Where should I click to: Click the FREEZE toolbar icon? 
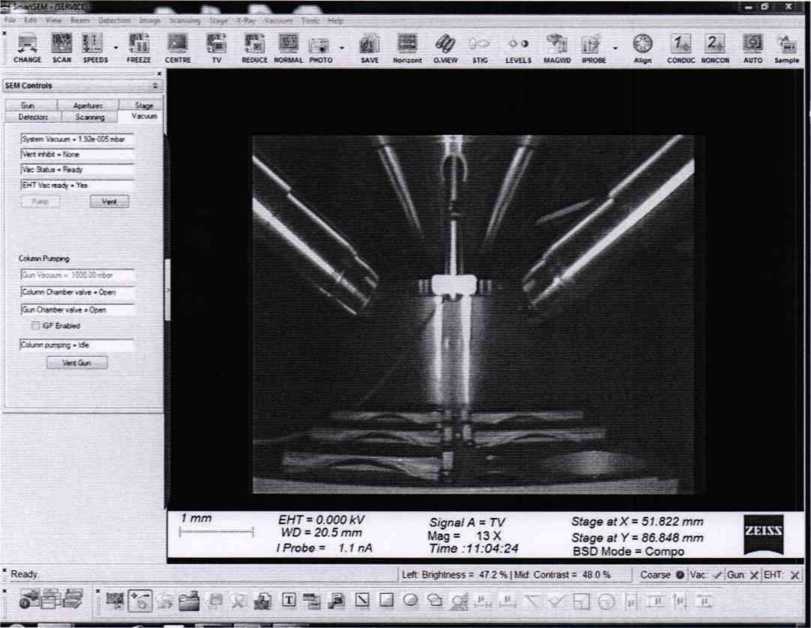click(x=139, y=45)
